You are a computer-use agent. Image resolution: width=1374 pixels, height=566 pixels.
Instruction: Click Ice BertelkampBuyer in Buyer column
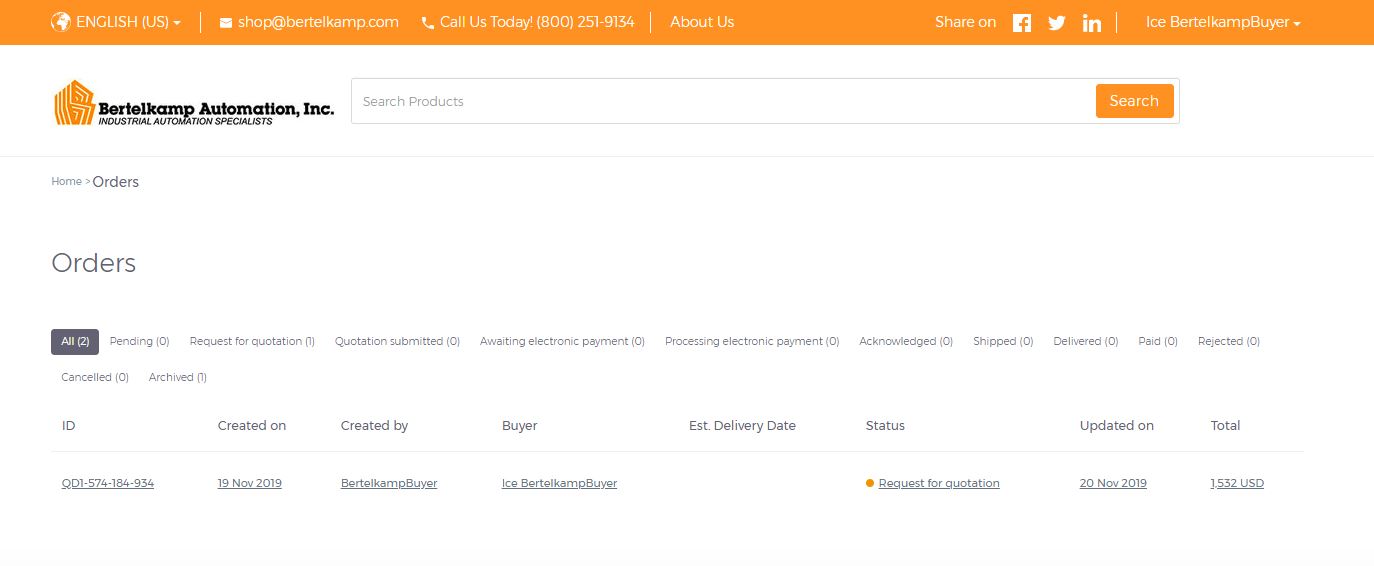point(559,483)
